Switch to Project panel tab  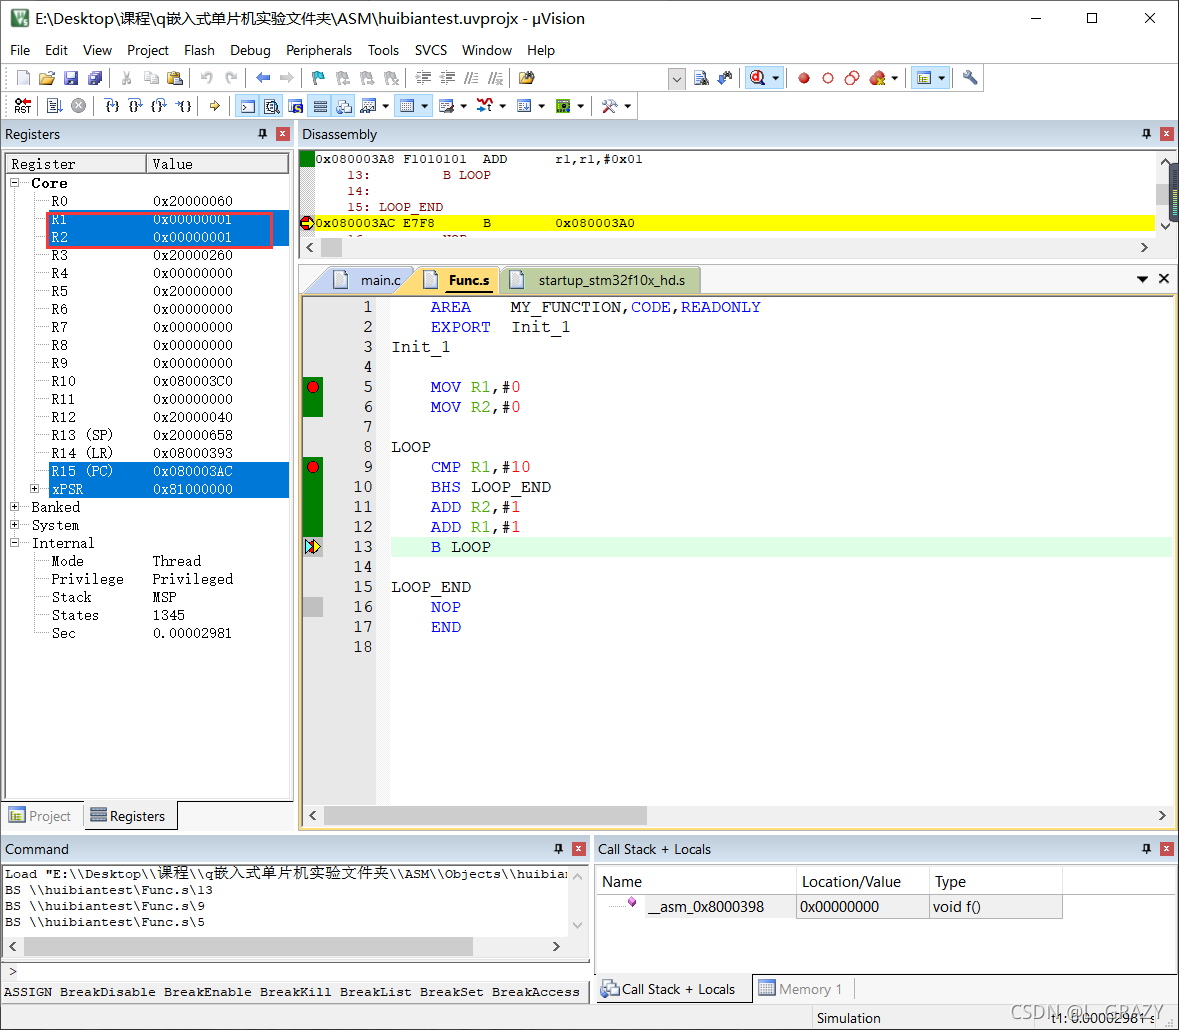[x=41, y=816]
